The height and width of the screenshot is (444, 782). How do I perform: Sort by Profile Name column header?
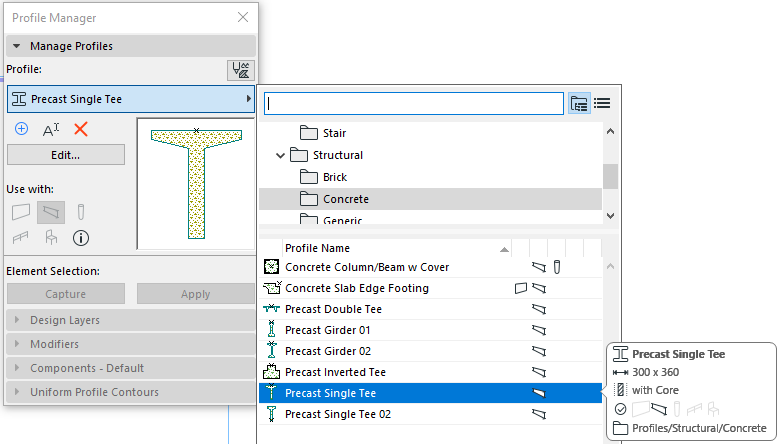(397, 248)
